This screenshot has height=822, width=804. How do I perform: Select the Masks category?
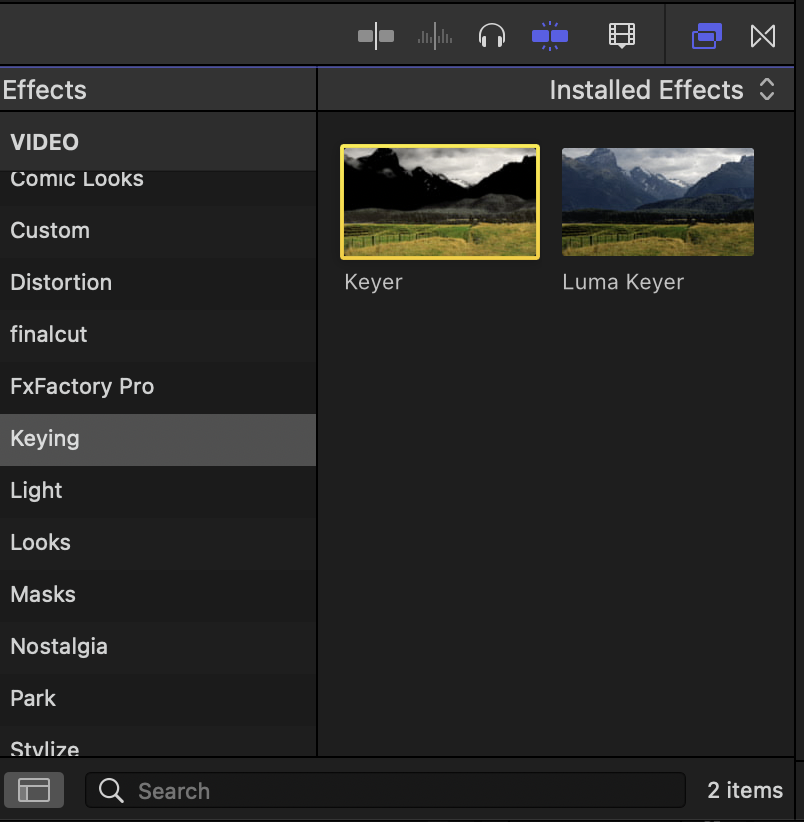click(158, 594)
